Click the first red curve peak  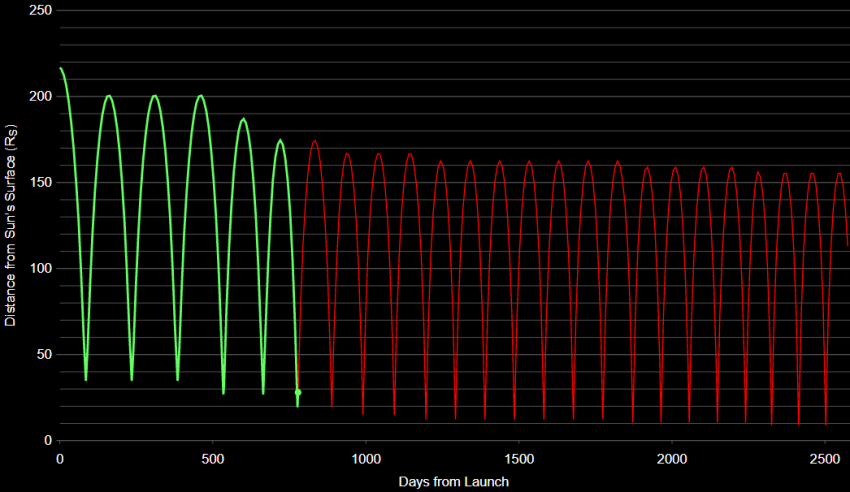click(x=314, y=141)
